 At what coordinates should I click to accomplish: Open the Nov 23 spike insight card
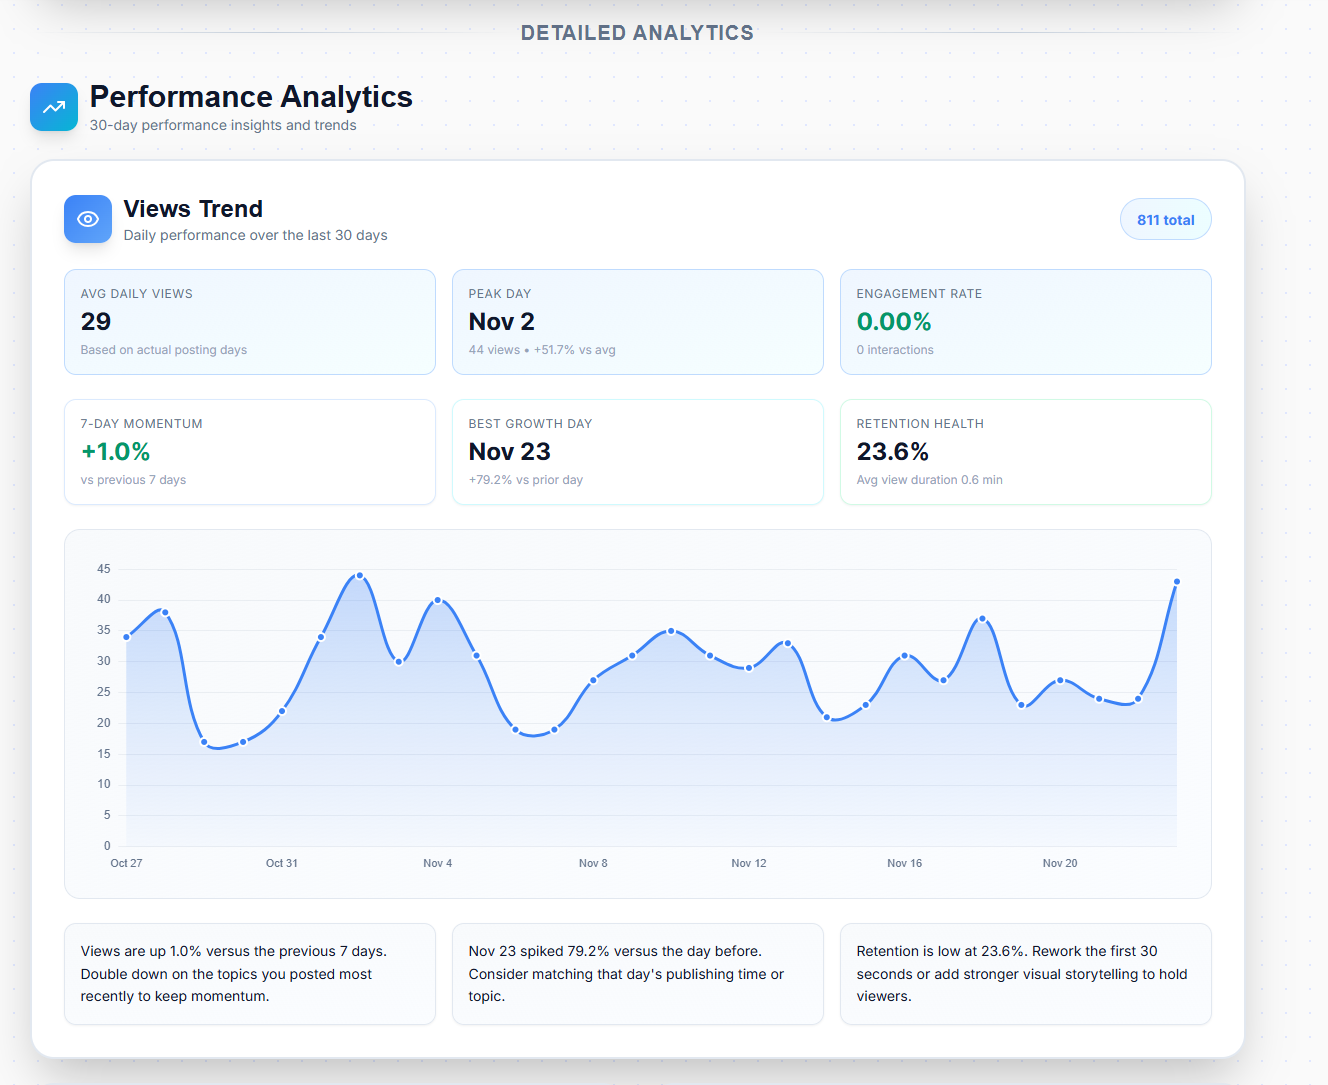tap(637, 973)
